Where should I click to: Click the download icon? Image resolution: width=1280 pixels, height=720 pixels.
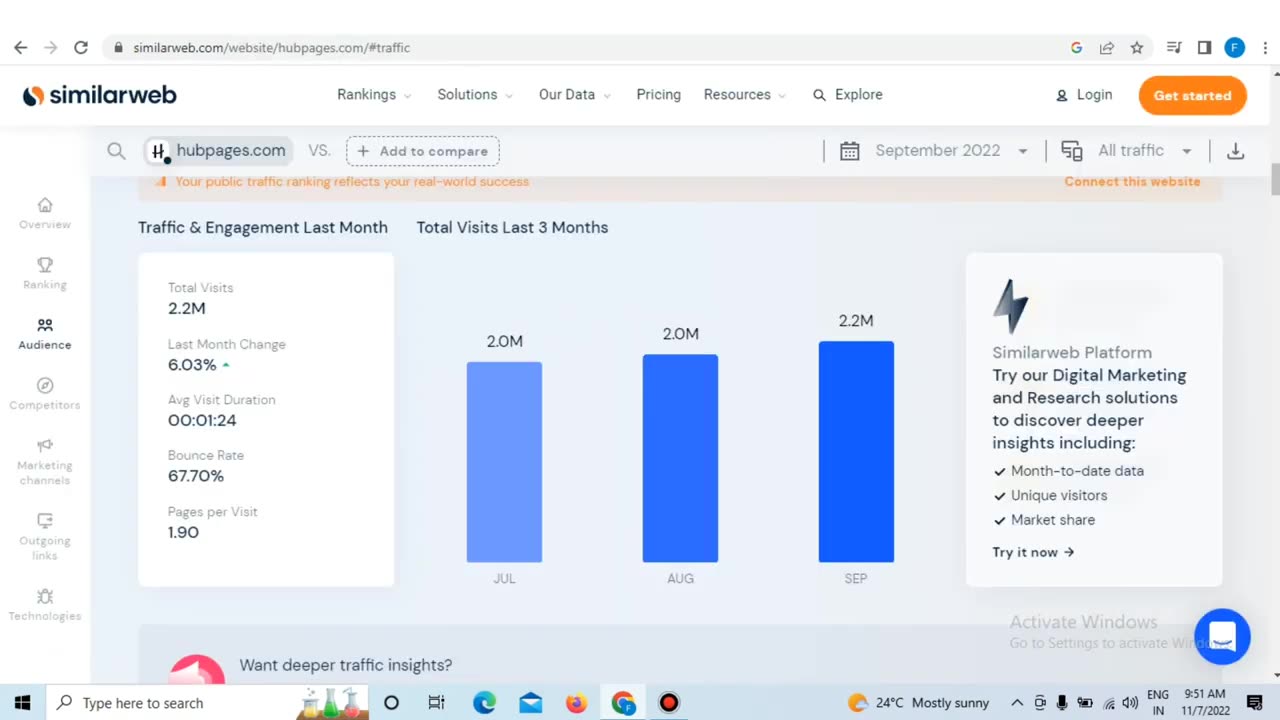point(1235,151)
